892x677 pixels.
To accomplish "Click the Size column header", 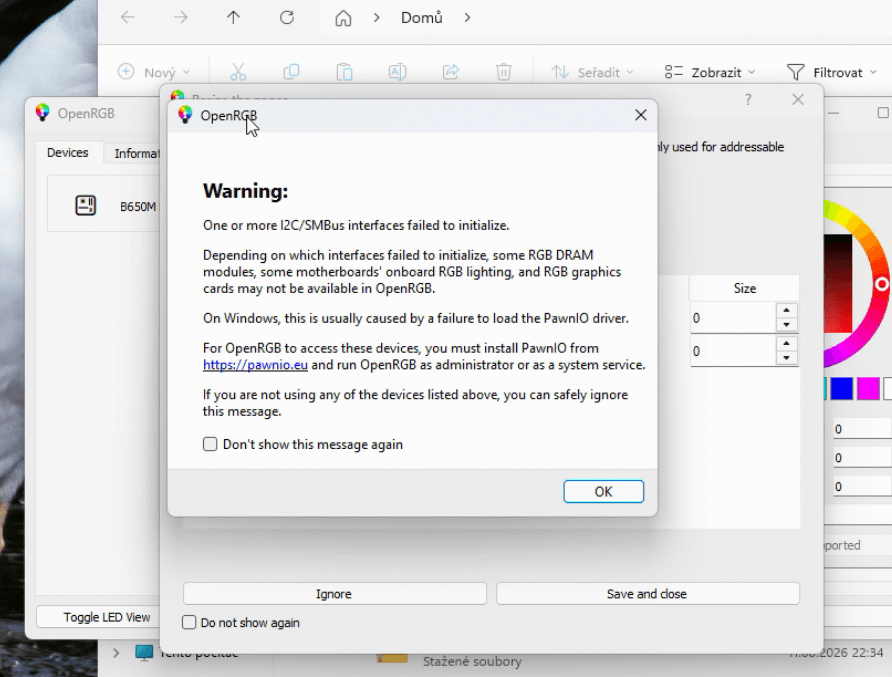I will 744,288.
